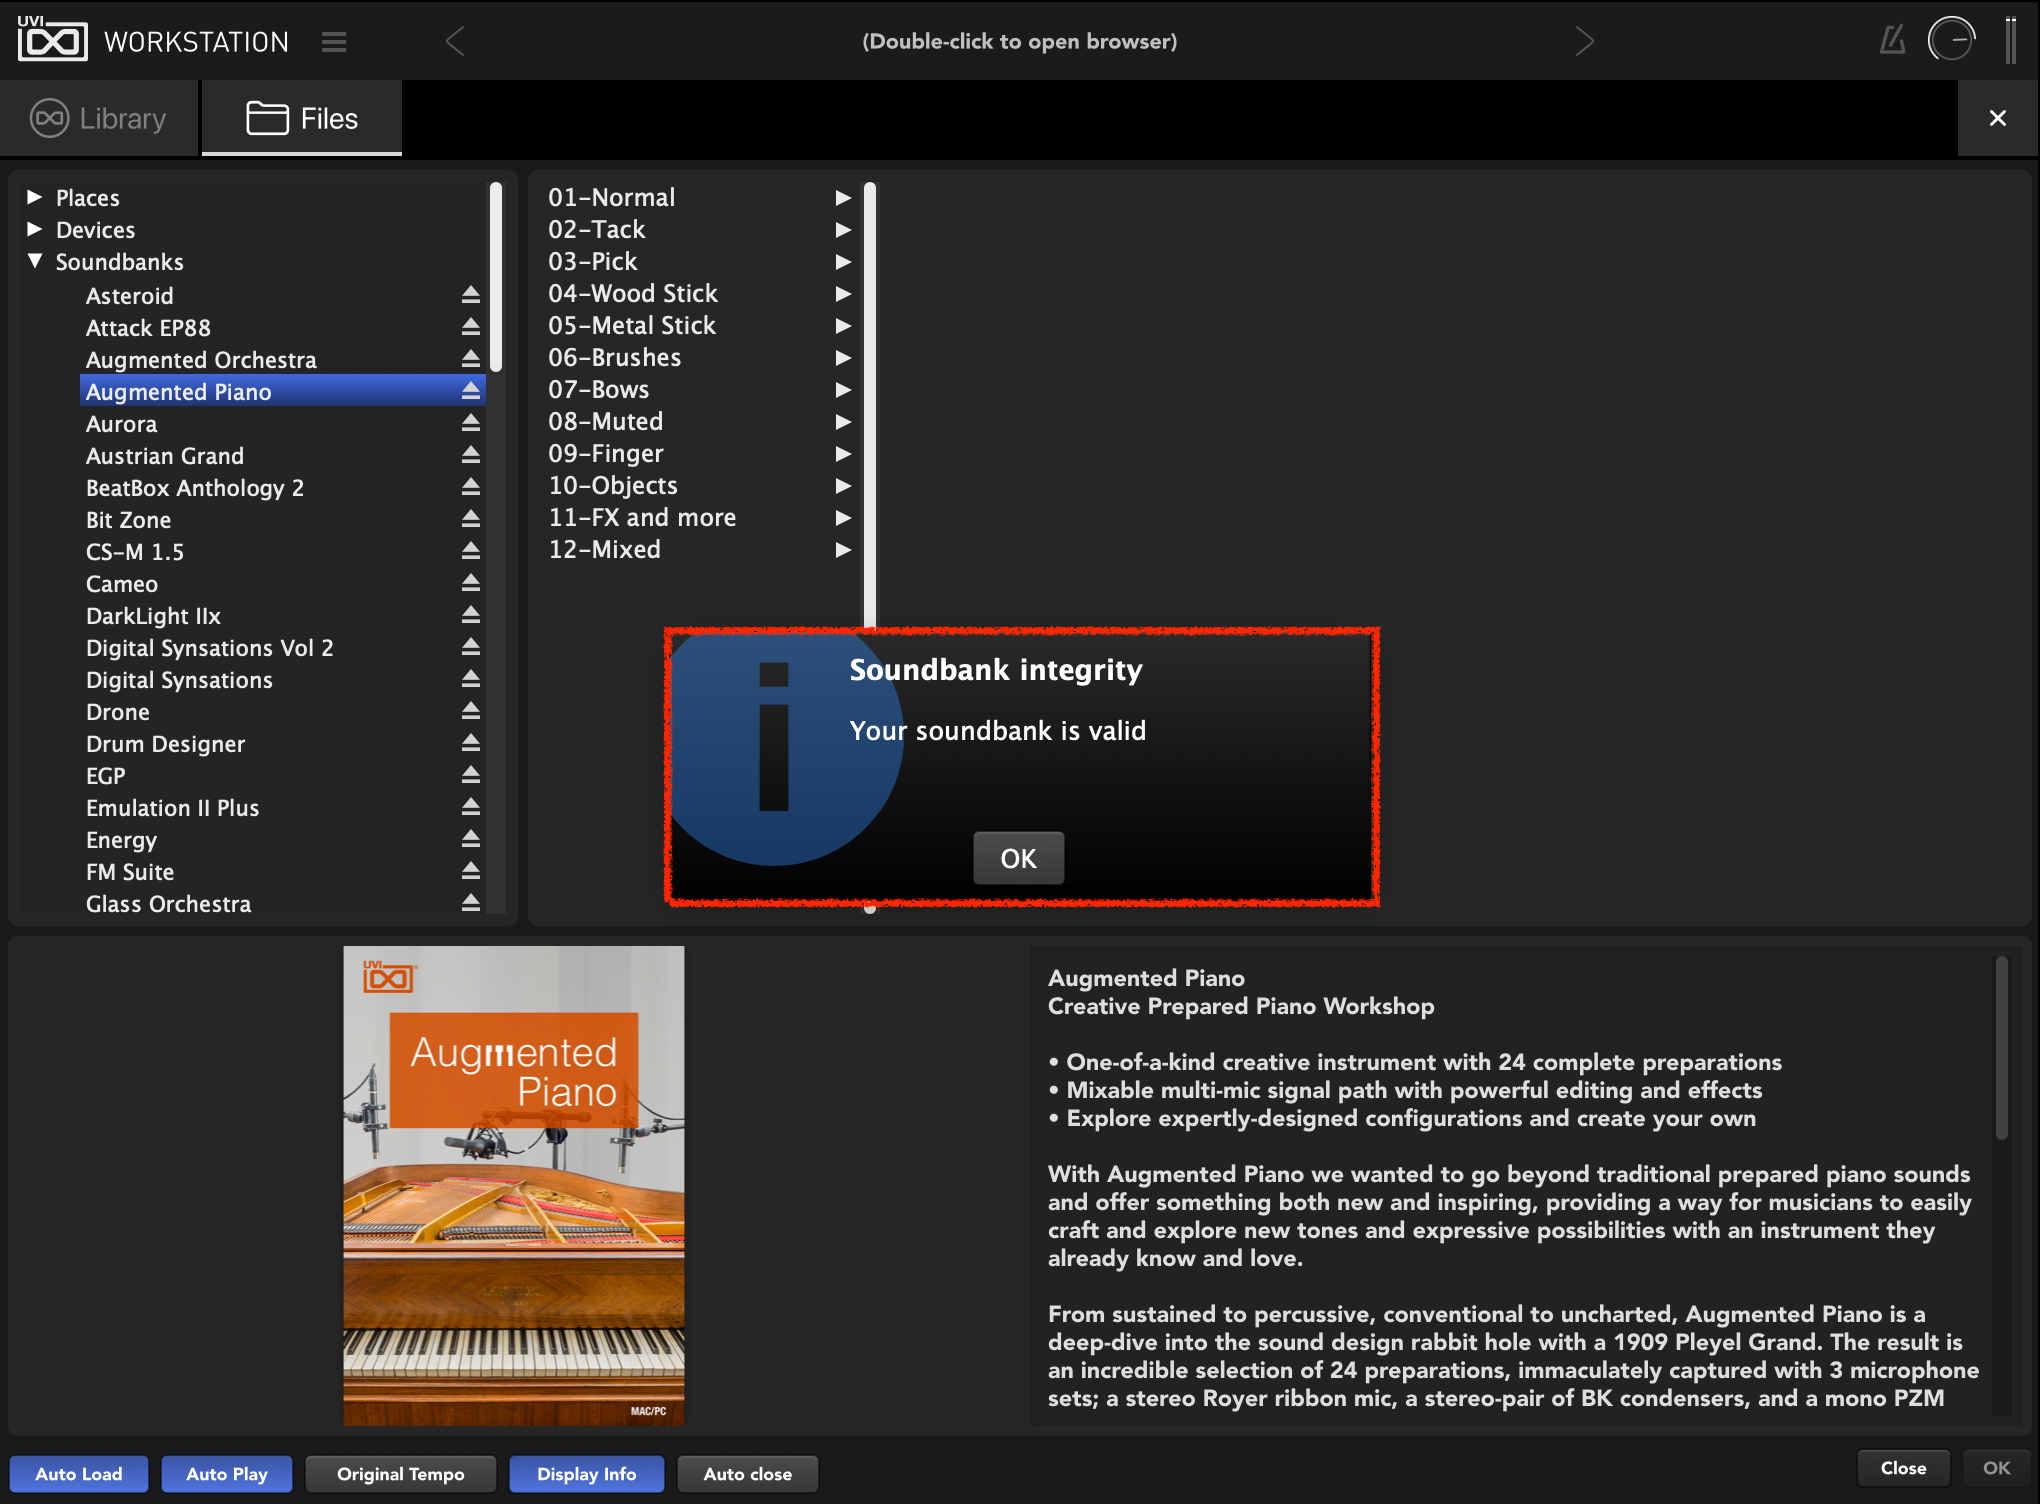Click the Close button at bottom right
Image resolution: width=2040 pixels, height=1504 pixels.
(1903, 1468)
